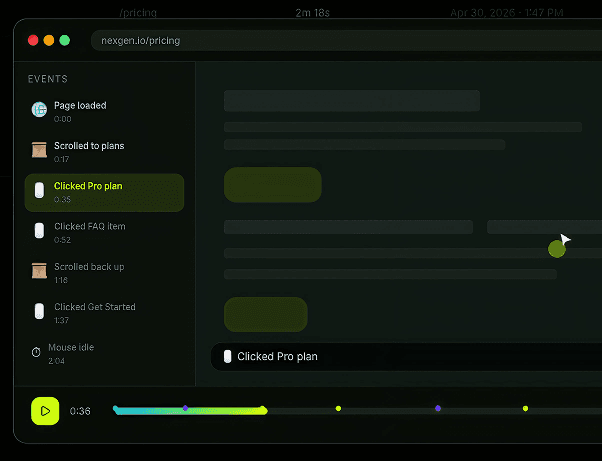Click the 0:36 current time label

pyautogui.click(x=80, y=411)
